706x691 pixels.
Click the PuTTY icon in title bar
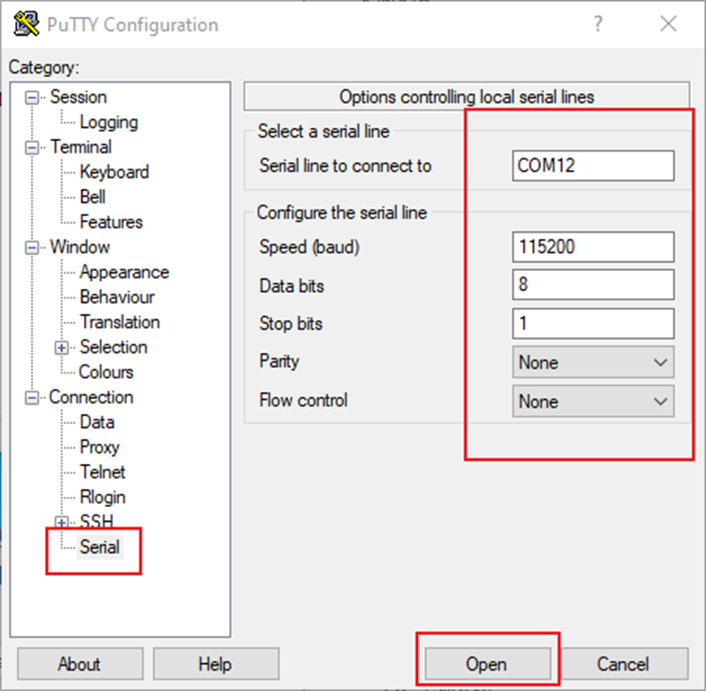(24, 25)
